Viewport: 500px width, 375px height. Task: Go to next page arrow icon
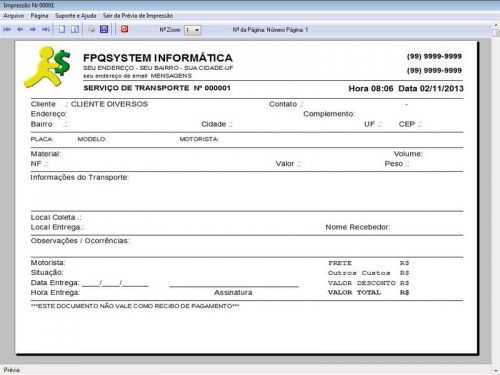(x=33, y=29)
